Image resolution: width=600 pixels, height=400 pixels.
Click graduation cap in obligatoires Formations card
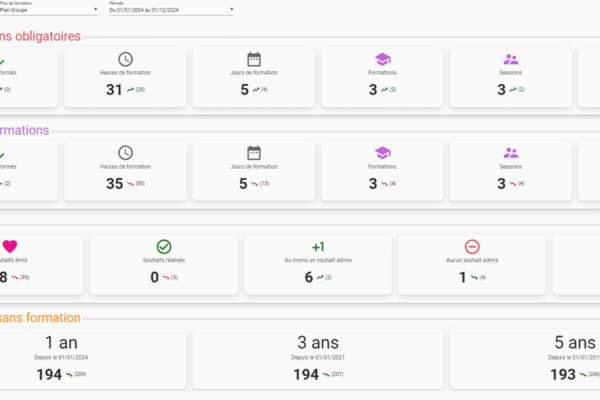click(382, 59)
